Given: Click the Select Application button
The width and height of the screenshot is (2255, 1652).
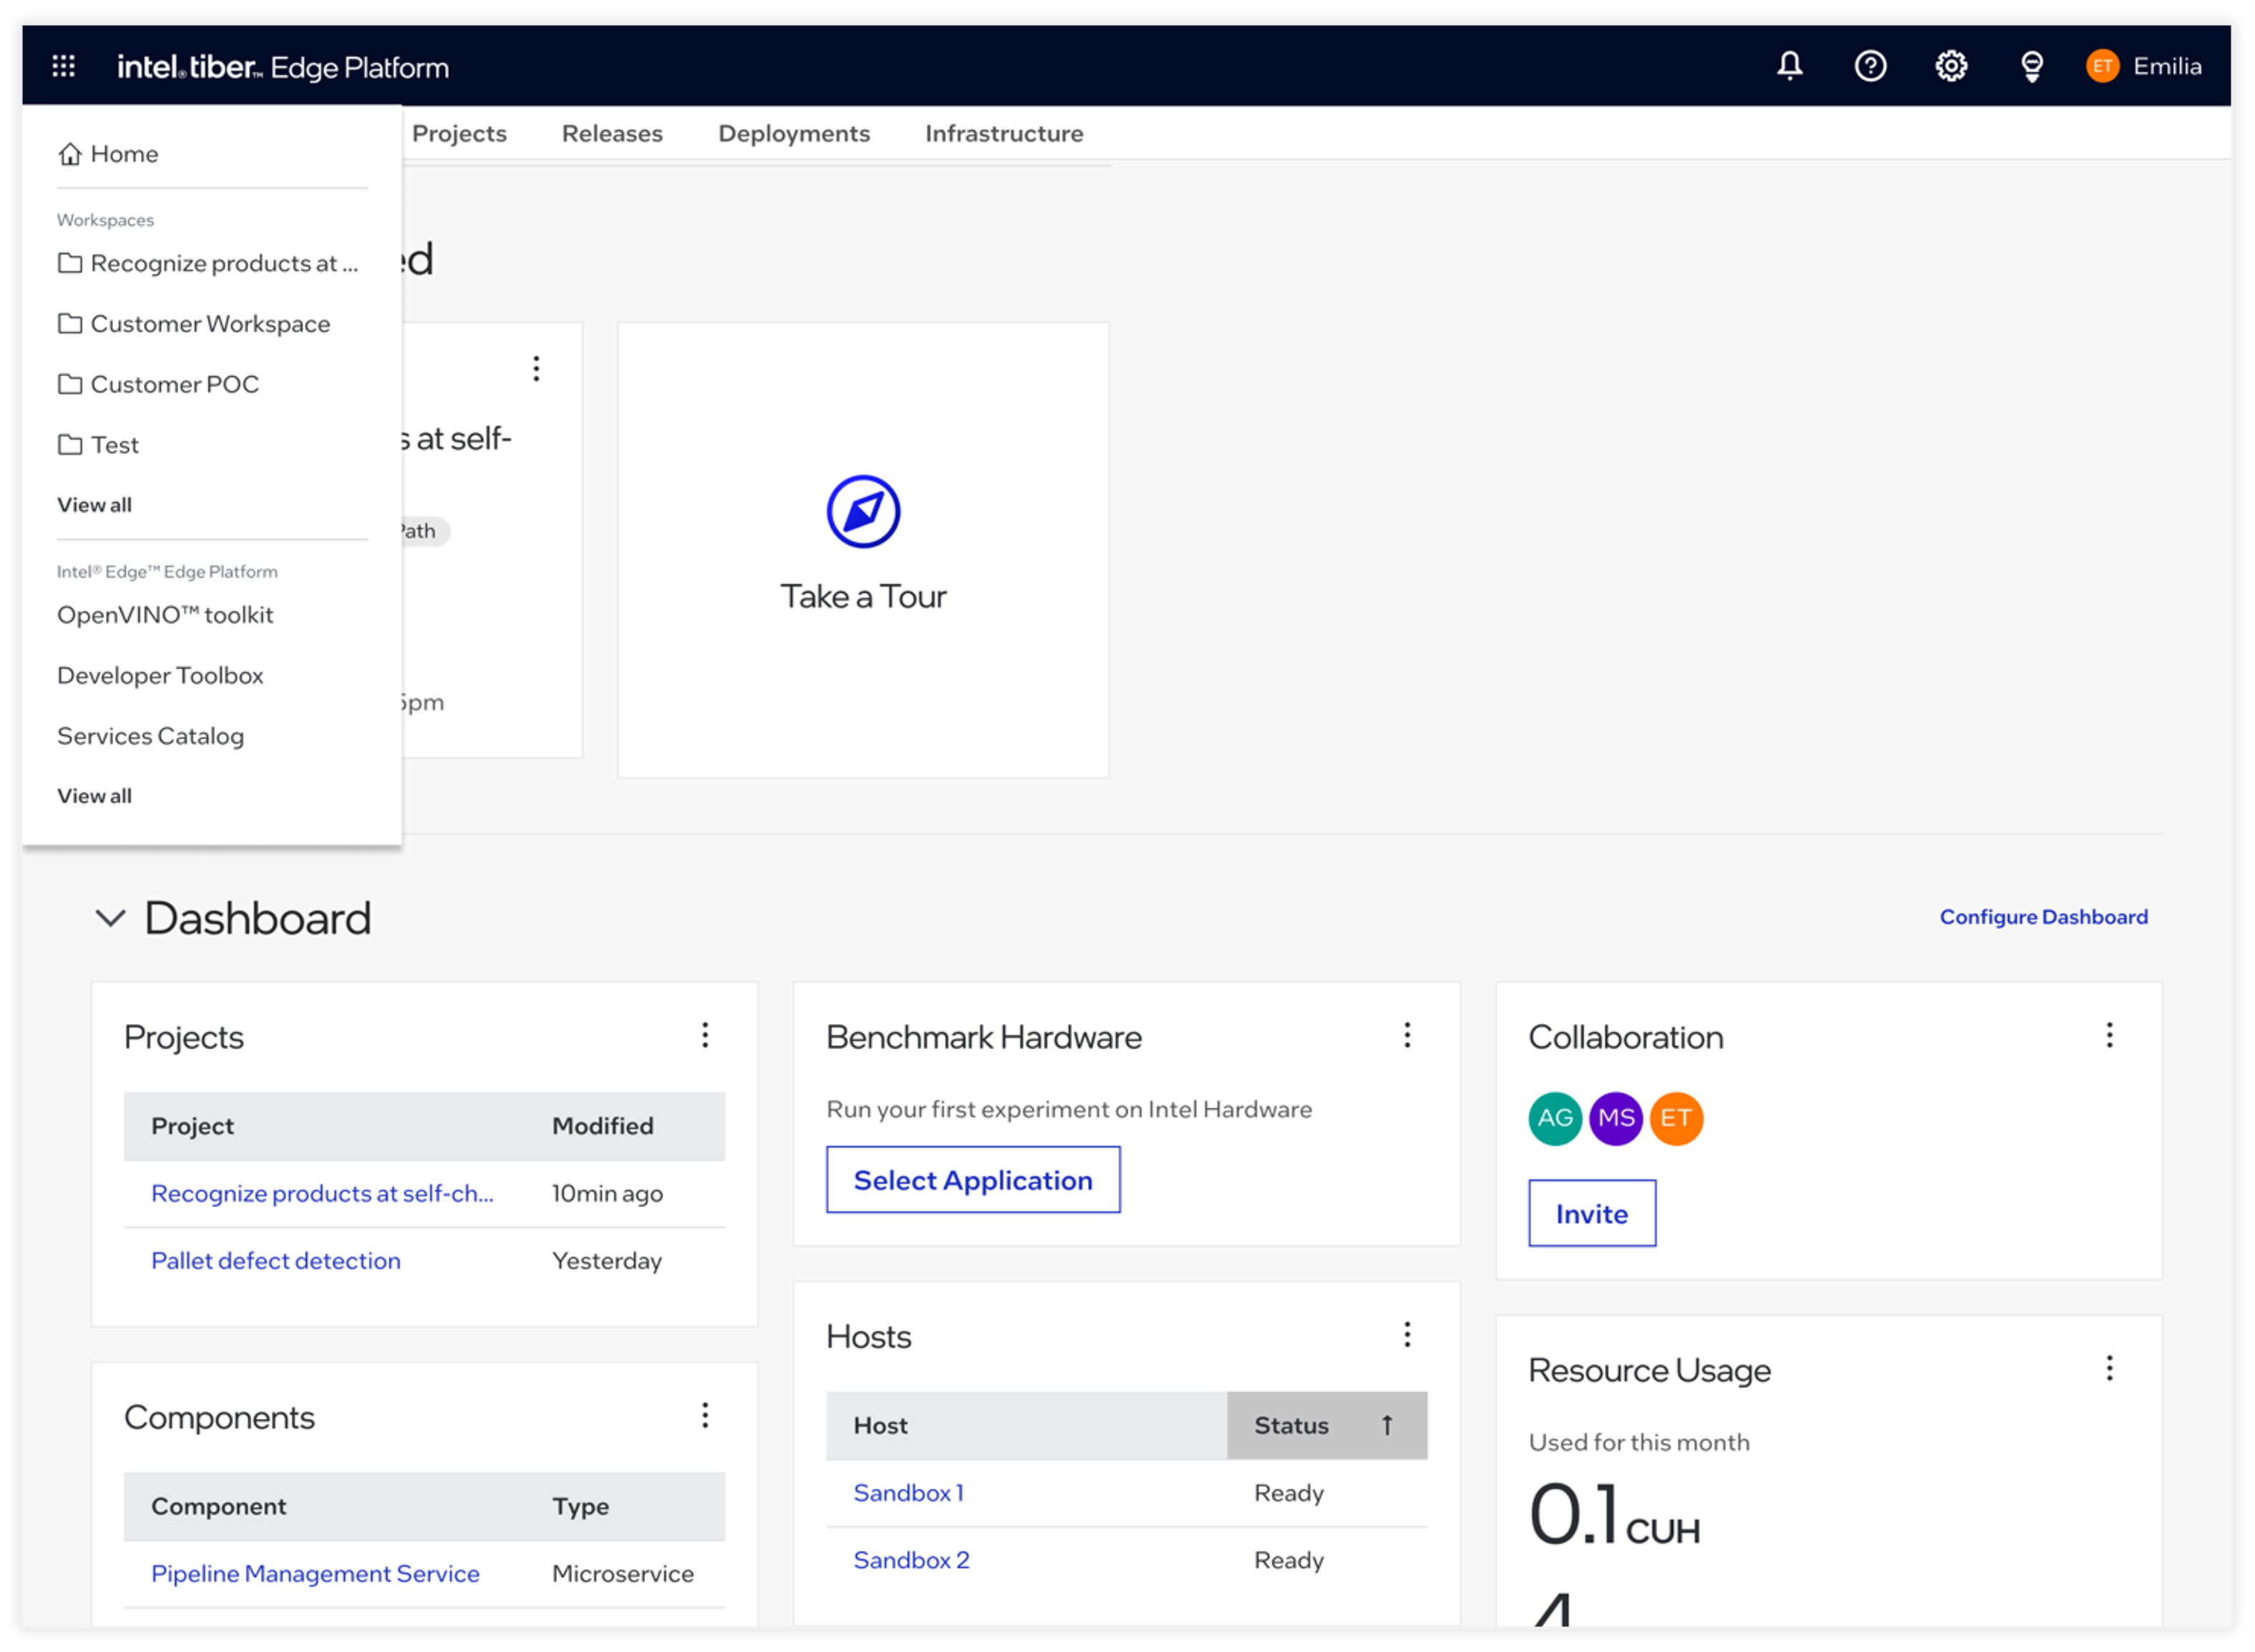Looking at the screenshot, I should [973, 1180].
